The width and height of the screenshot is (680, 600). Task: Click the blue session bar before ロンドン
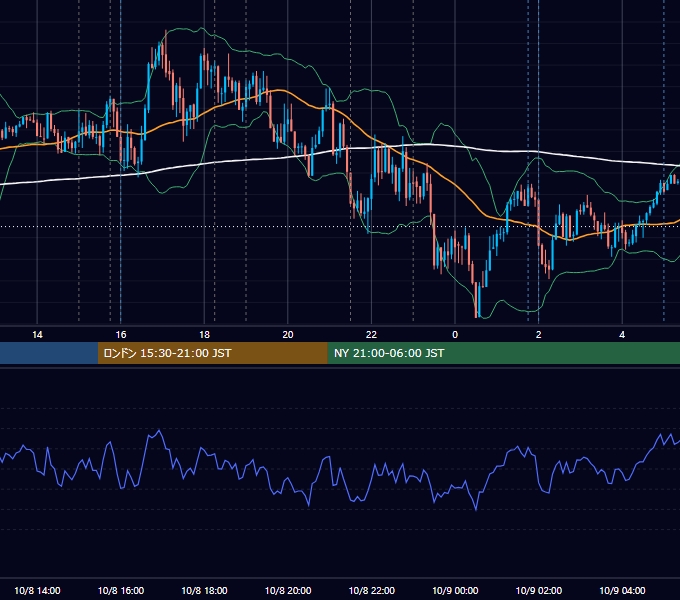pyautogui.click(x=49, y=353)
